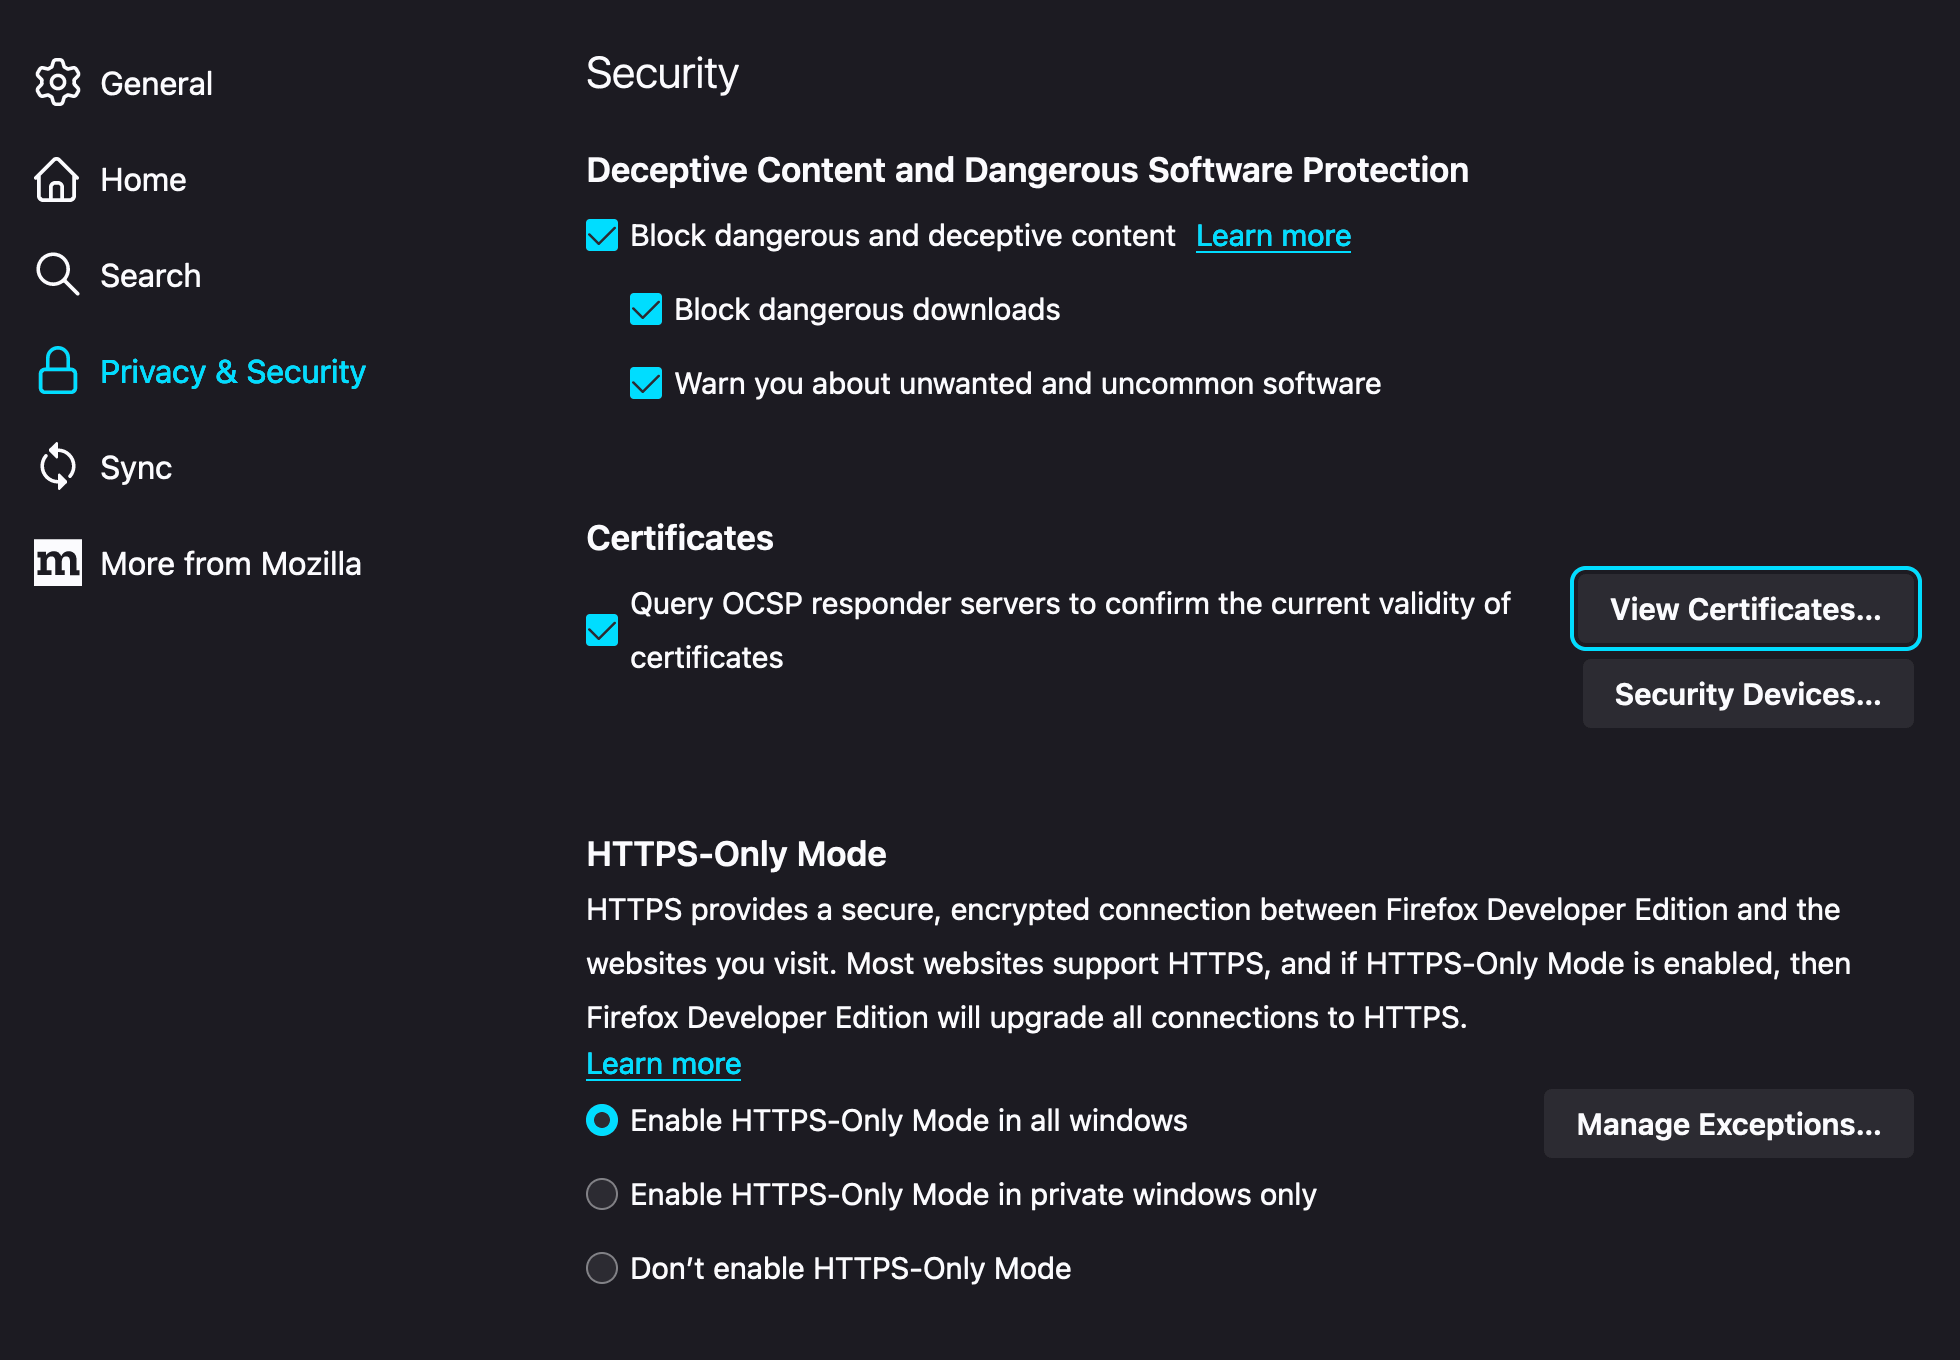The width and height of the screenshot is (1960, 1360).
Task: Click the Privacy & Security lock icon
Action: 57,371
